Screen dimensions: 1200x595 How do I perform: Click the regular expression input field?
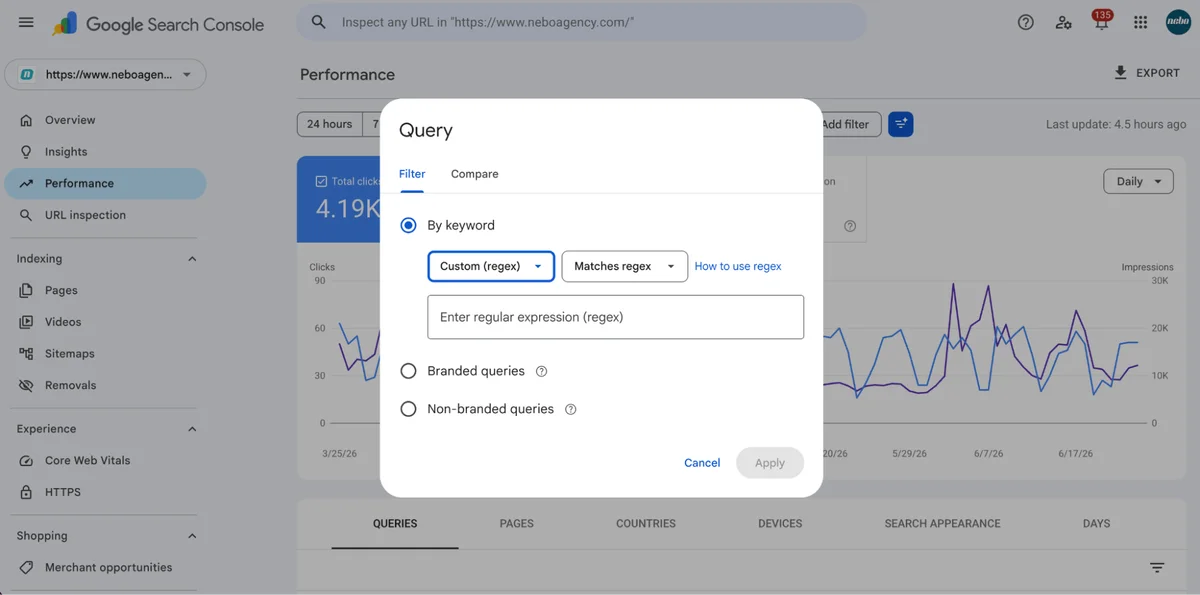616,317
